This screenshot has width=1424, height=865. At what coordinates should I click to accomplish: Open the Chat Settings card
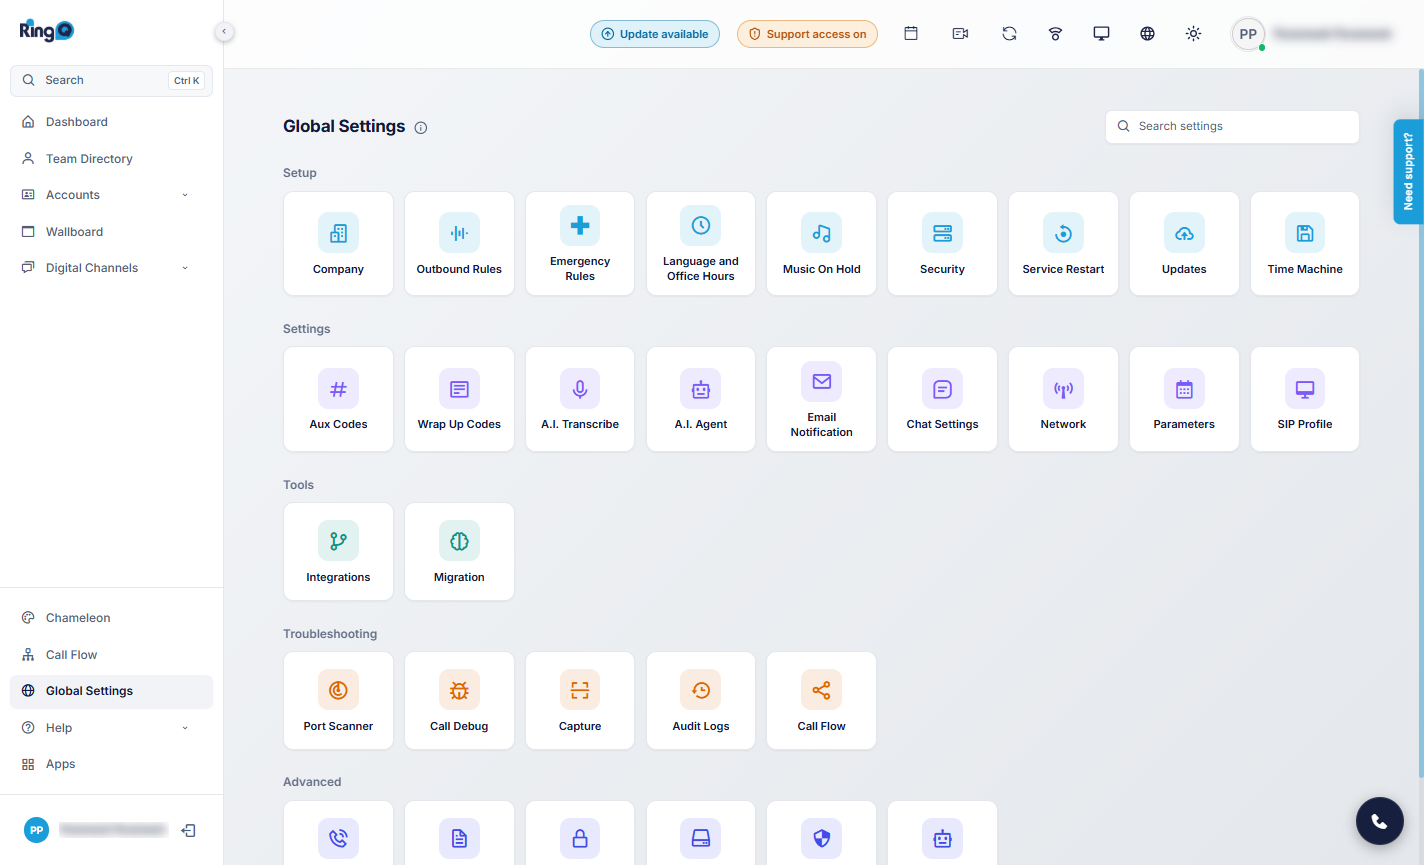pos(942,399)
